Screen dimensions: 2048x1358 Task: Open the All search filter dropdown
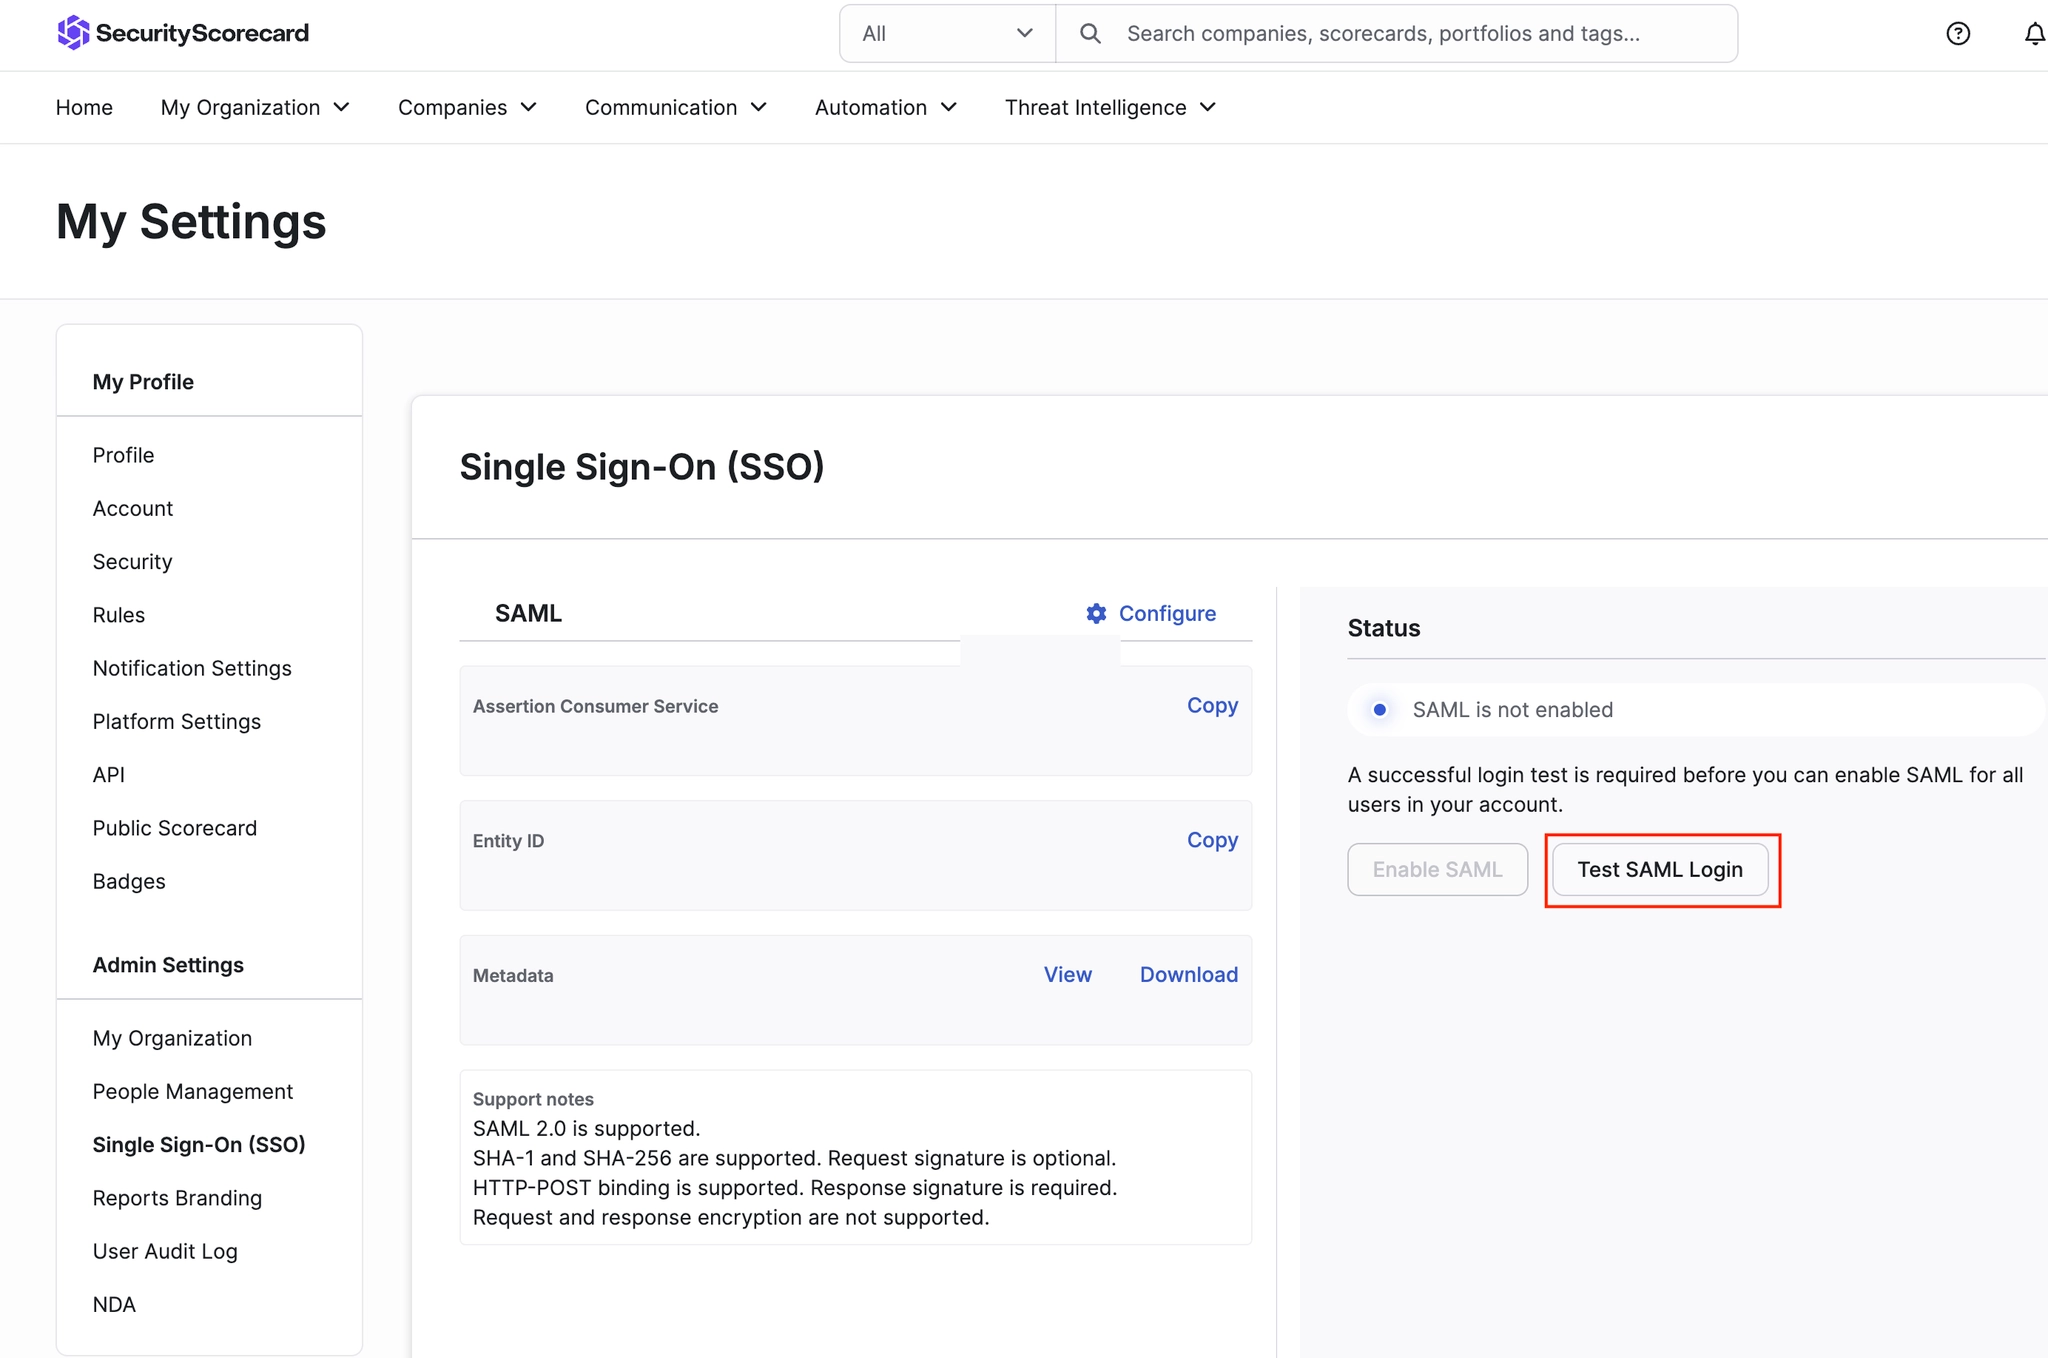(947, 34)
